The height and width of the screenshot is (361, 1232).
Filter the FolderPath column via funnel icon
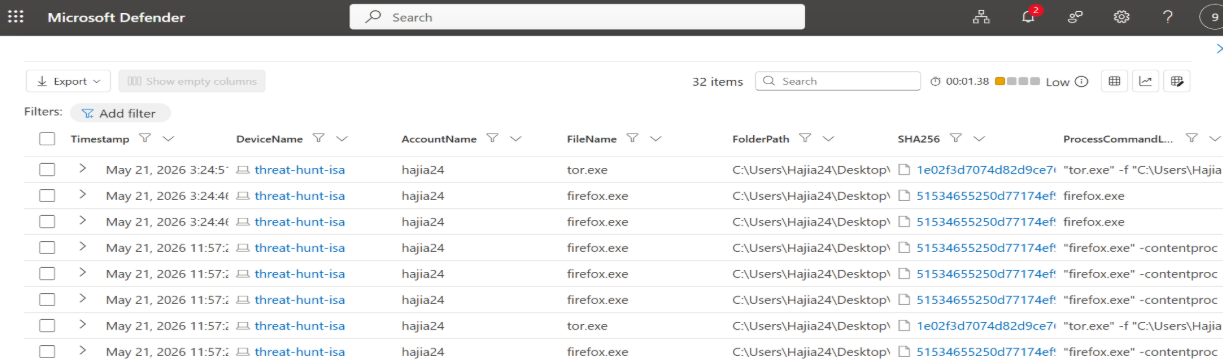(x=805, y=139)
